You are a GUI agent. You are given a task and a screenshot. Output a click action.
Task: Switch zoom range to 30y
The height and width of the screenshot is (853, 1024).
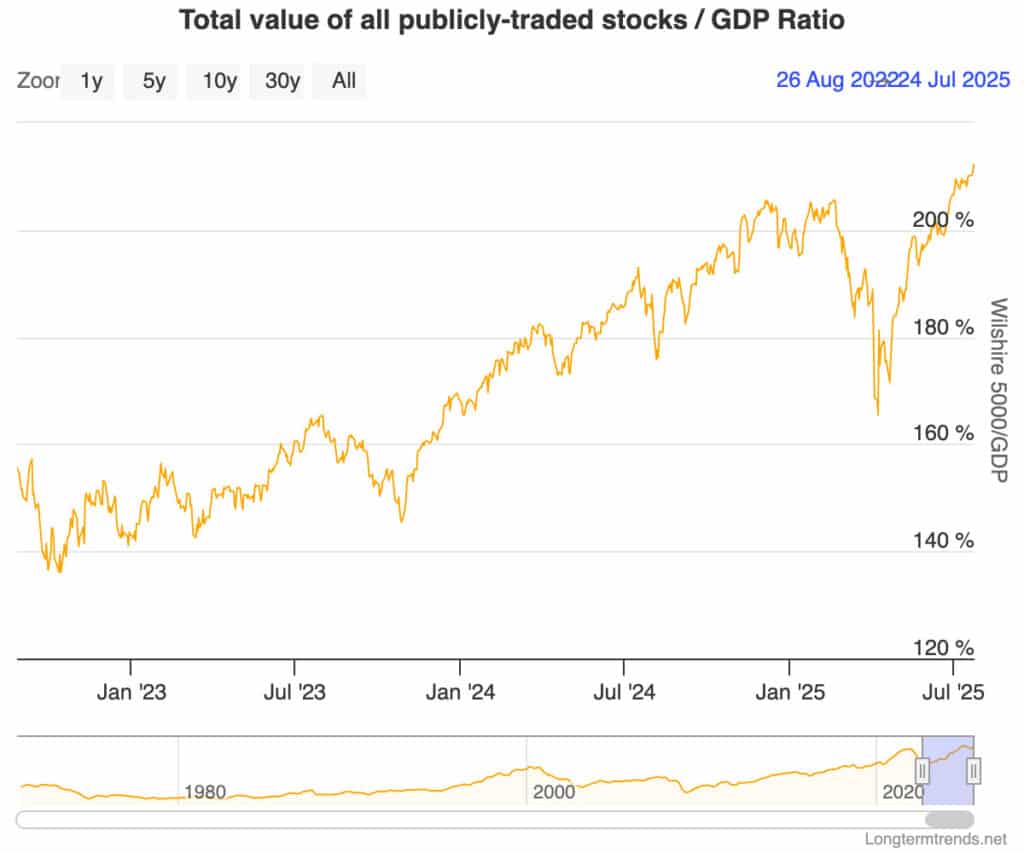coord(282,82)
